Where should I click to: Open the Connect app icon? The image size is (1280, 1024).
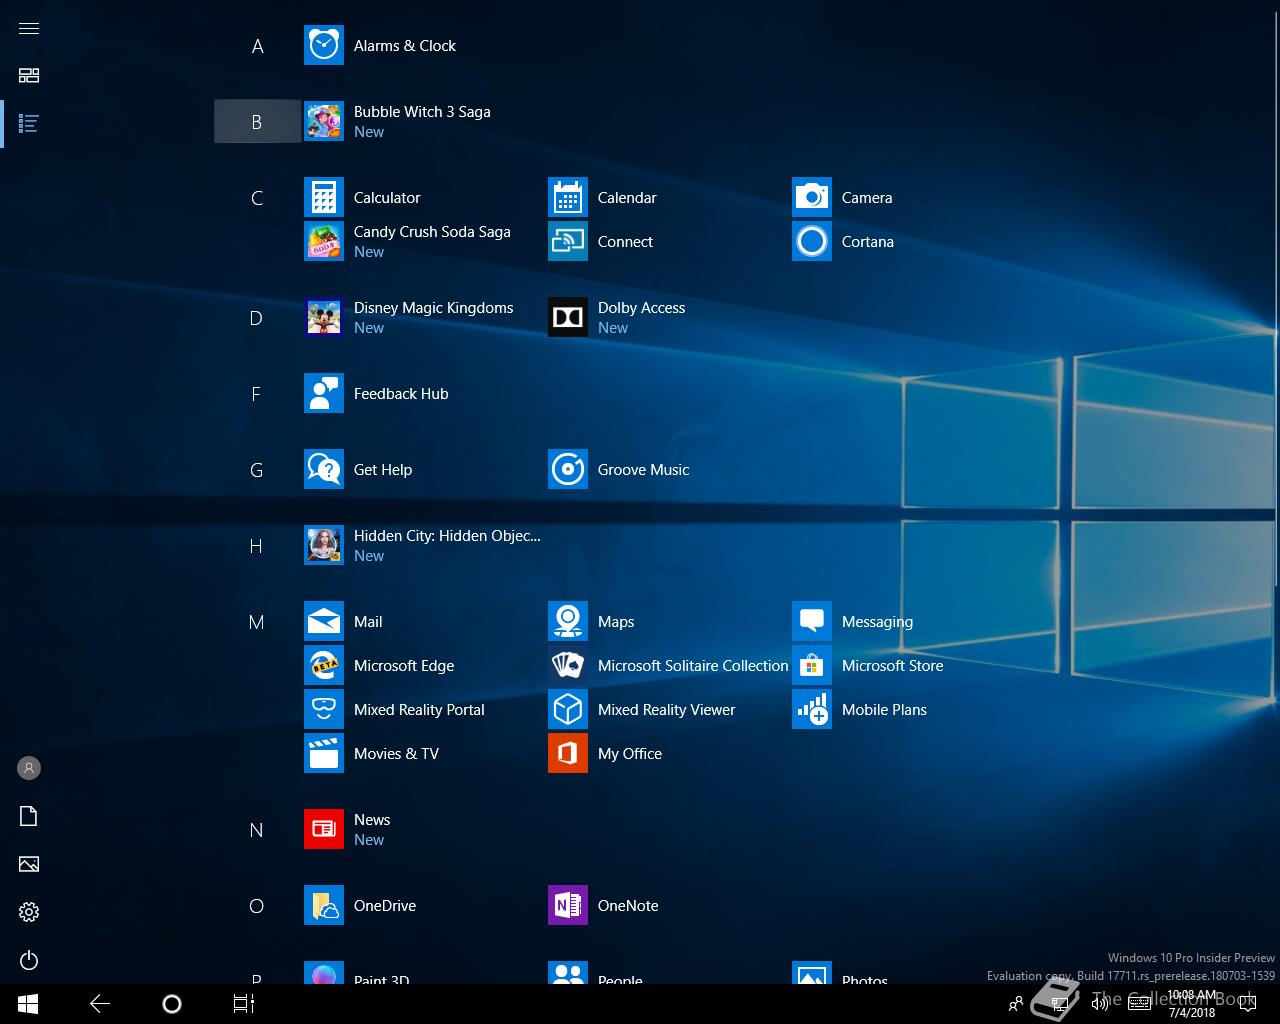[x=568, y=242]
